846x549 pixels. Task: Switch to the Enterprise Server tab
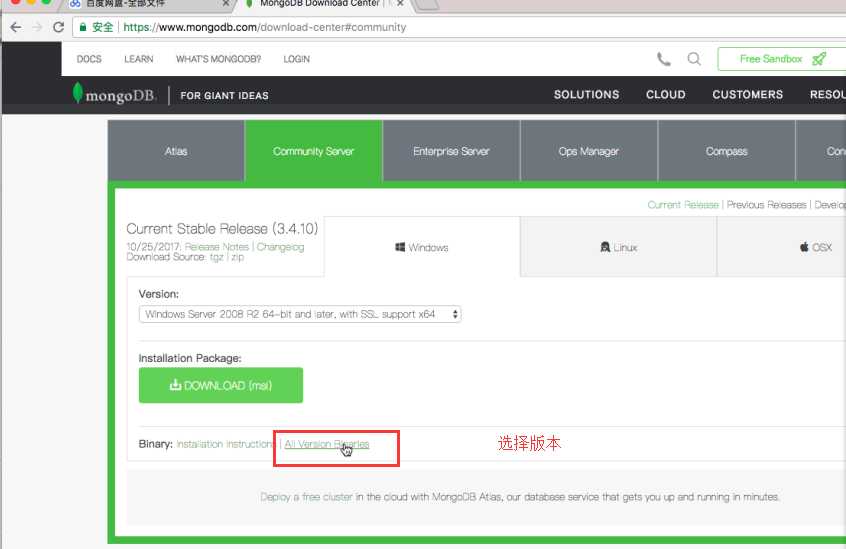(451, 151)
